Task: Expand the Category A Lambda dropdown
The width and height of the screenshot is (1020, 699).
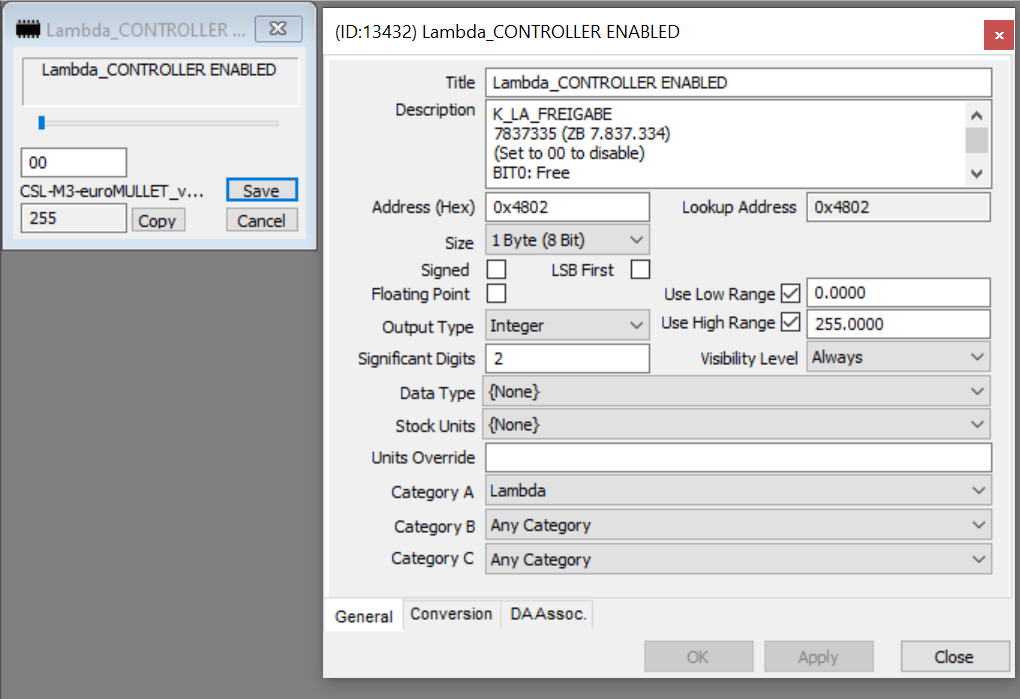Action: pyautogui.click(x=738, y=491)
